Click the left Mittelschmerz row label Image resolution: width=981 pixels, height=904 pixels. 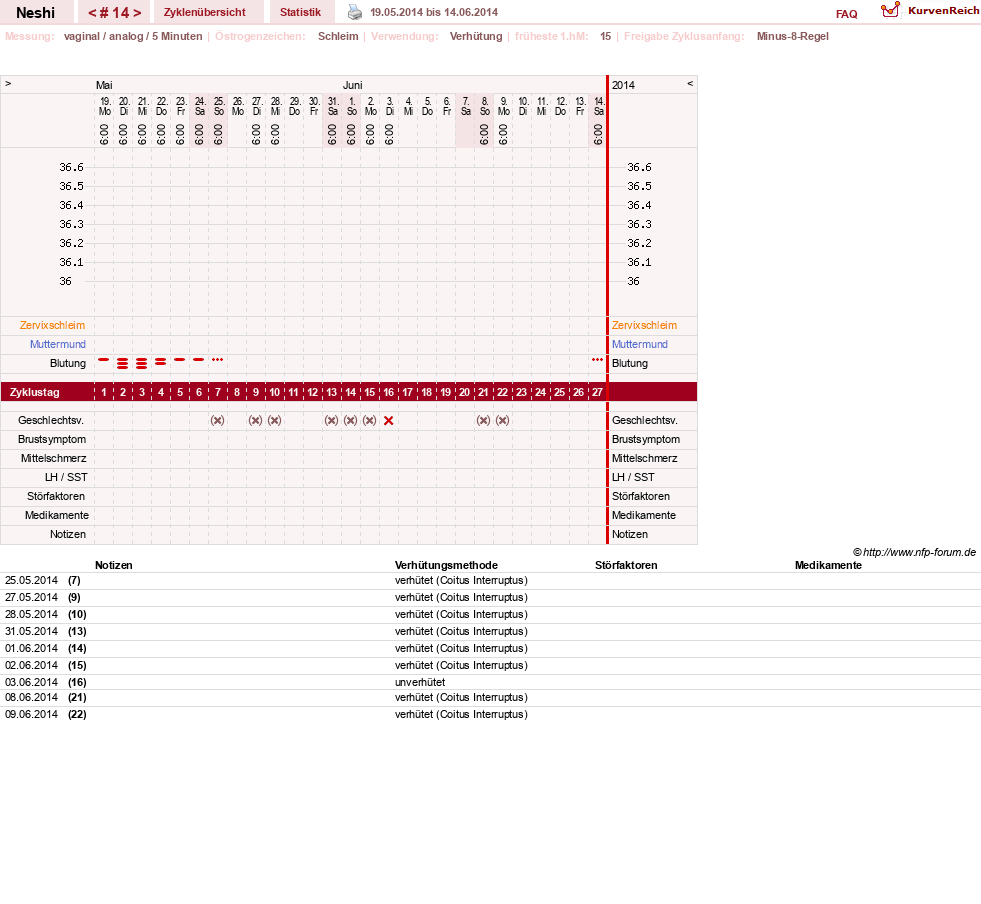53,459
